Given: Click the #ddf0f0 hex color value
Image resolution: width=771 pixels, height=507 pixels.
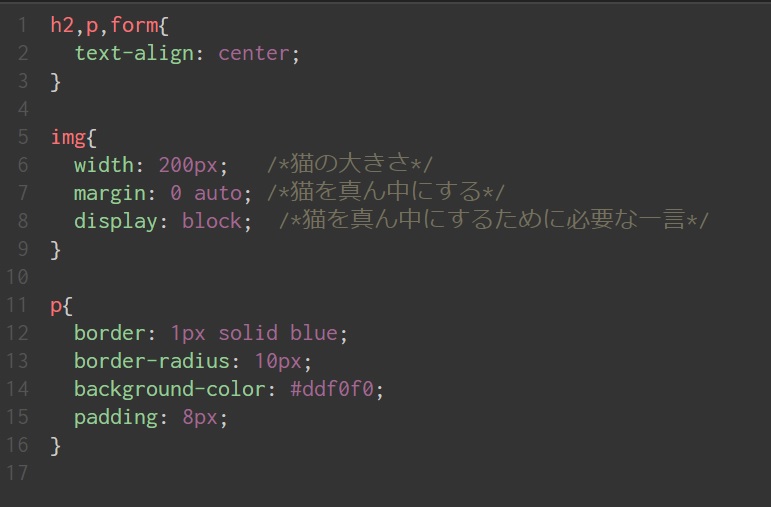Looking at the screenshot, I should click(x=332, y=389).
